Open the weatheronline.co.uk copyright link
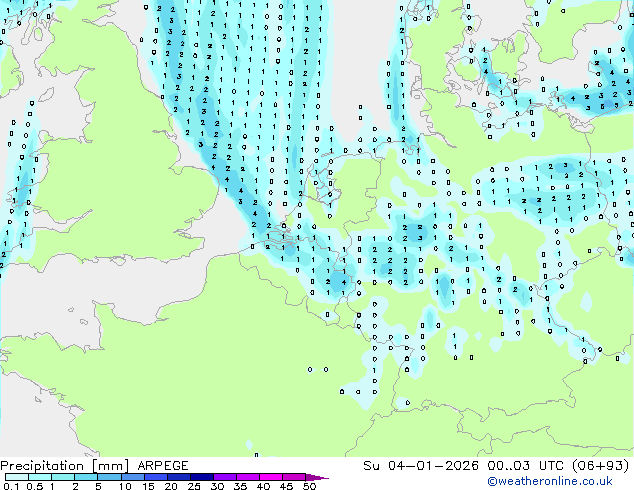 (x=550, y=481)
